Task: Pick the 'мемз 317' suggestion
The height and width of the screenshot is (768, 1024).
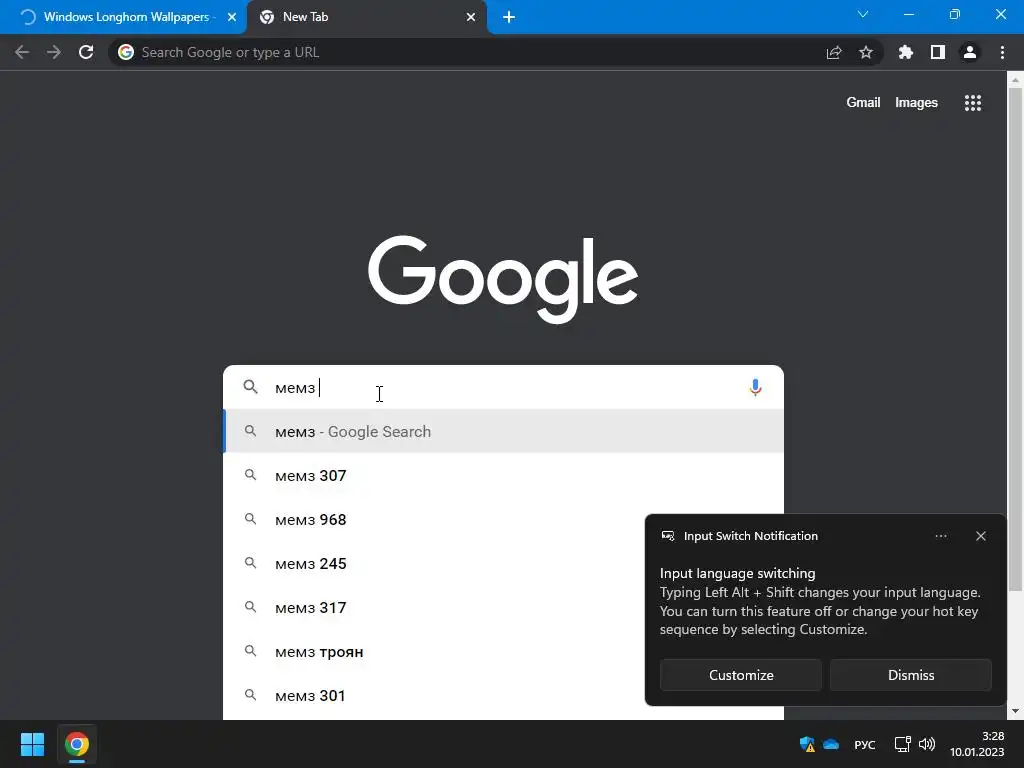Action: (434, 607)
